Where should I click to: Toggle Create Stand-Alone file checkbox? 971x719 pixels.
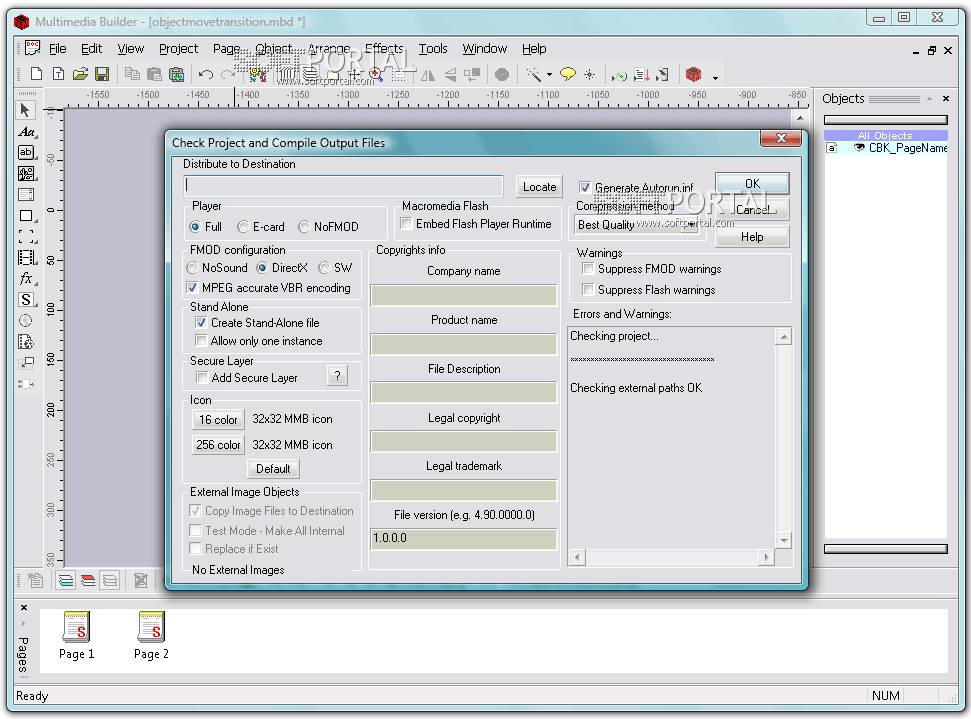coord(201,322)
